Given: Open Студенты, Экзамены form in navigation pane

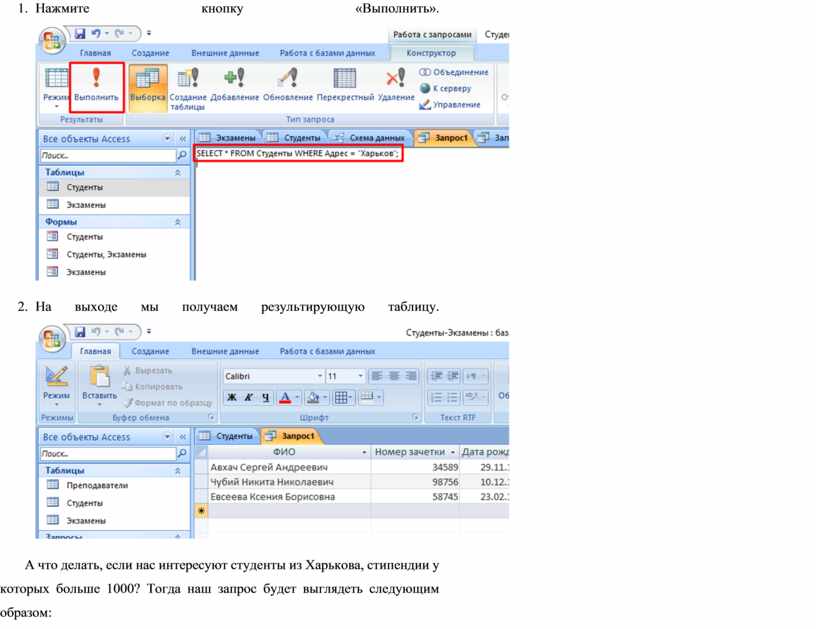Looking at the screenshot, I should pos(106,254).
